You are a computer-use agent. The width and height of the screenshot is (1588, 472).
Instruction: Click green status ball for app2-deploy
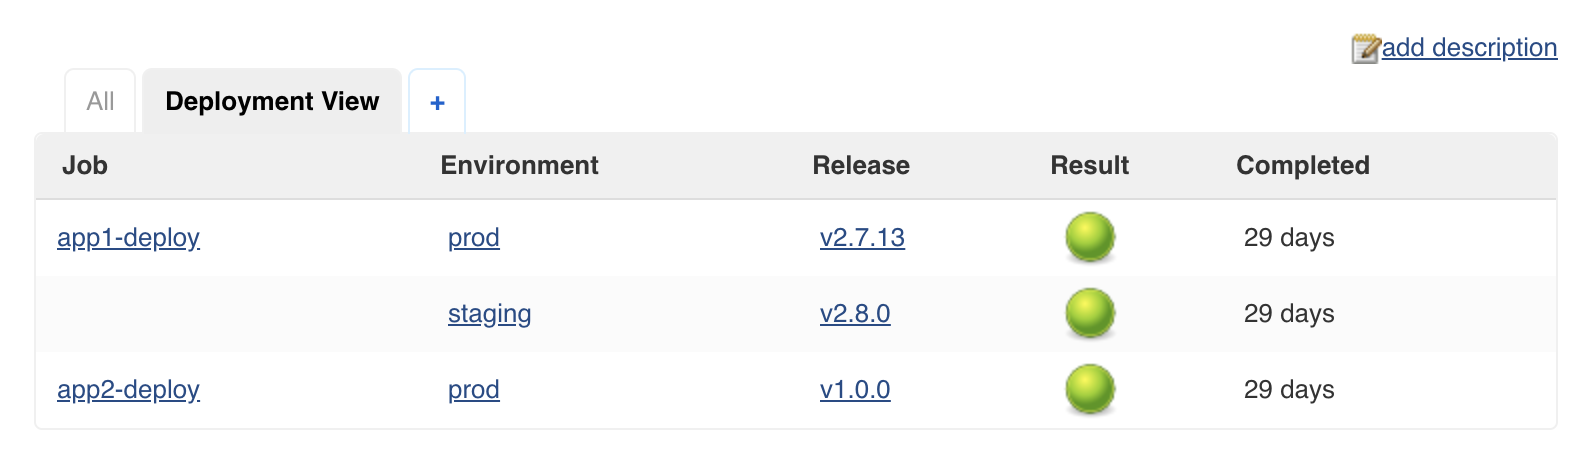tap(1090, 389)
